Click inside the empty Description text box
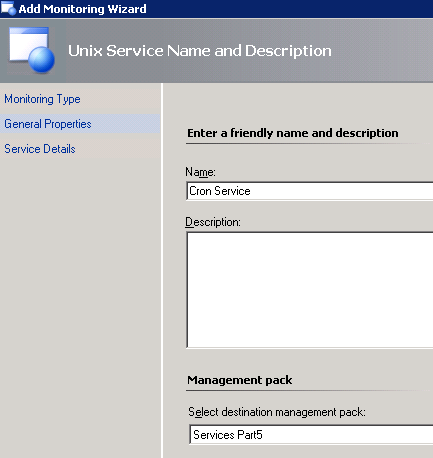This screenshot has height=458, width=433. coord(310,290)
